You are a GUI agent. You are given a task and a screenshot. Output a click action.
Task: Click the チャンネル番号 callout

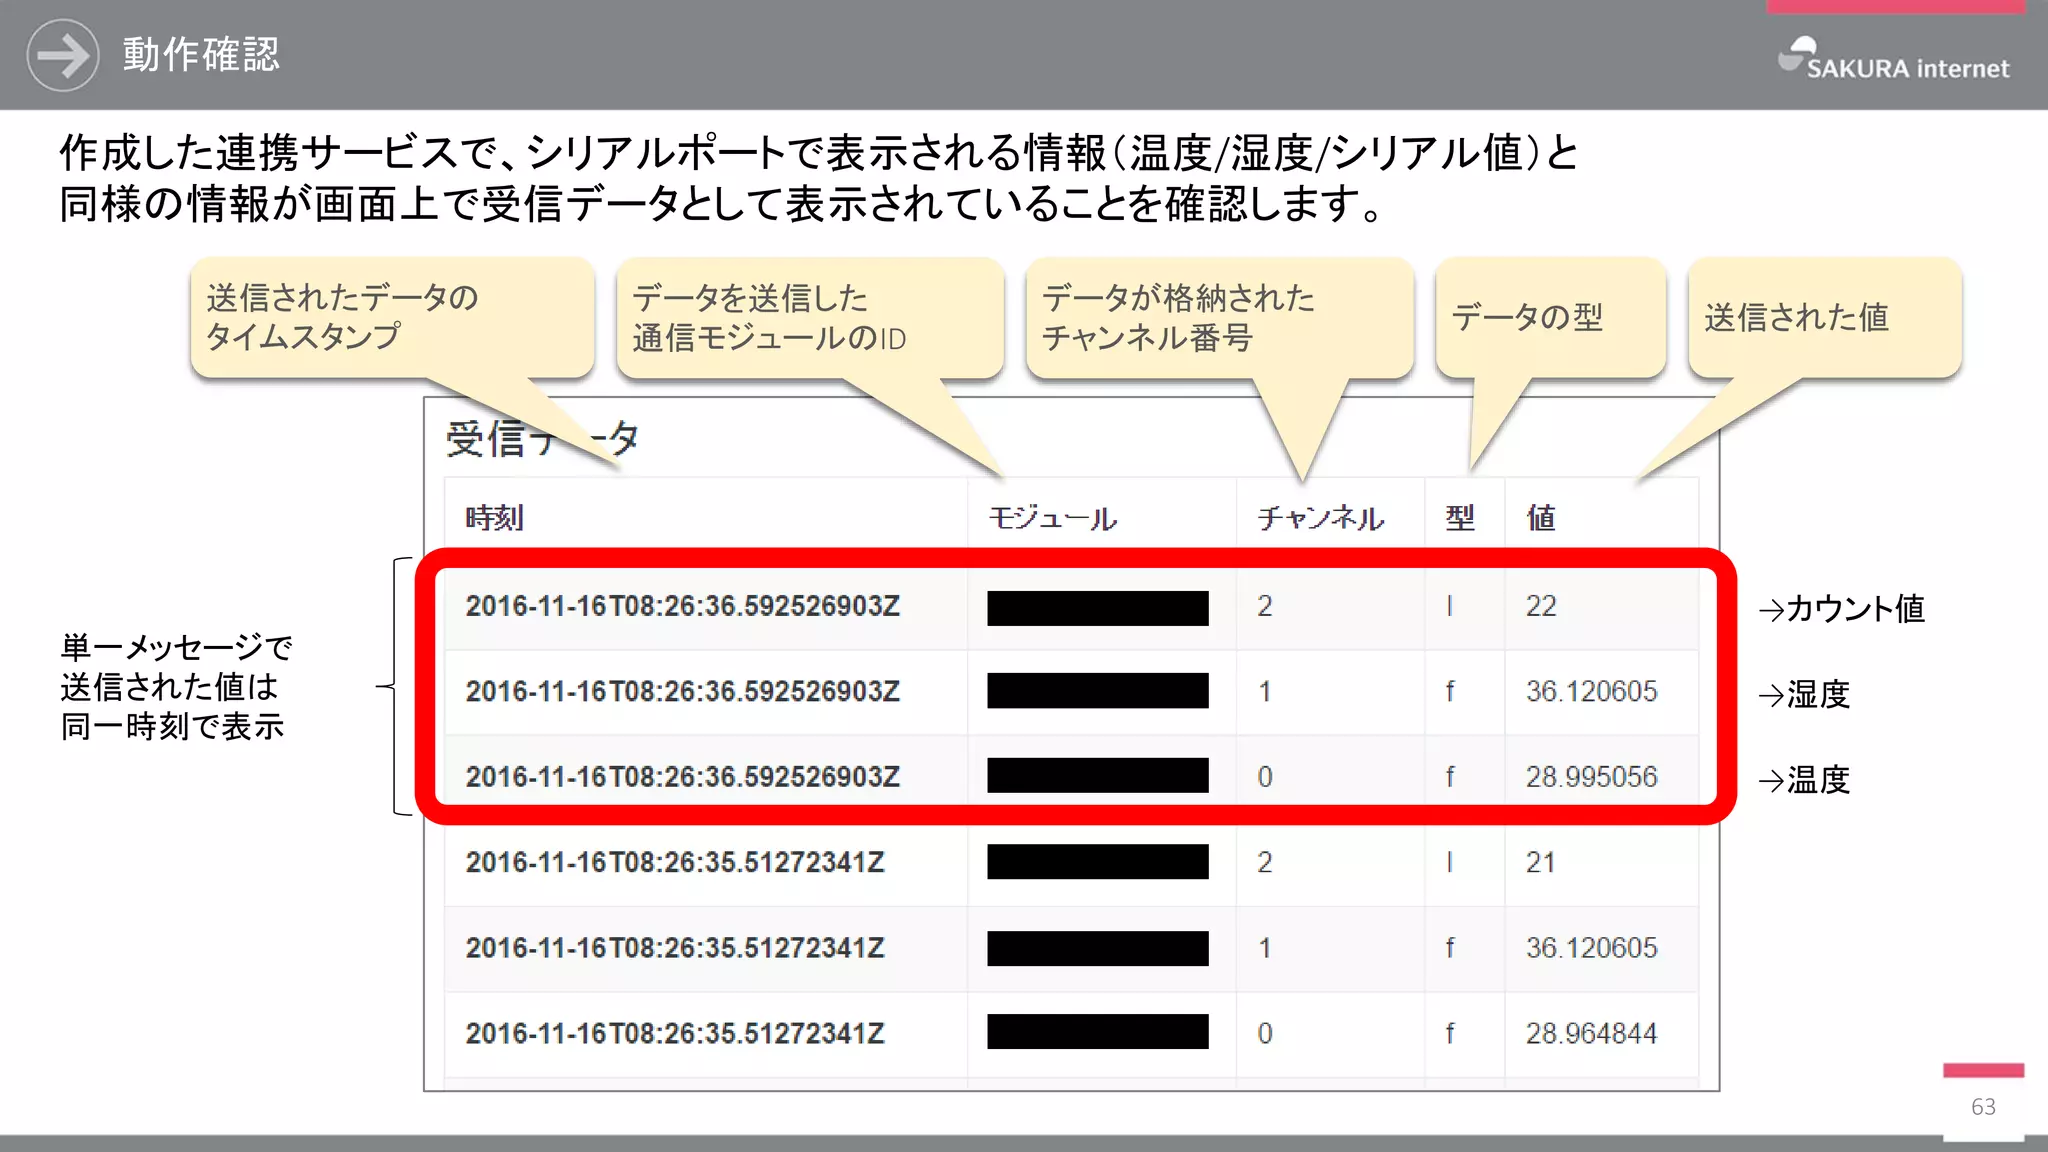tap(1220, 317)
